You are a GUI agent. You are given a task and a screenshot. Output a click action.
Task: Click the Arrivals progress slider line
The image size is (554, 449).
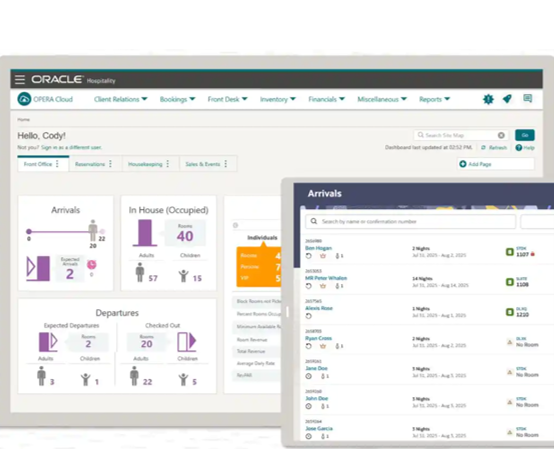[60, 232]
